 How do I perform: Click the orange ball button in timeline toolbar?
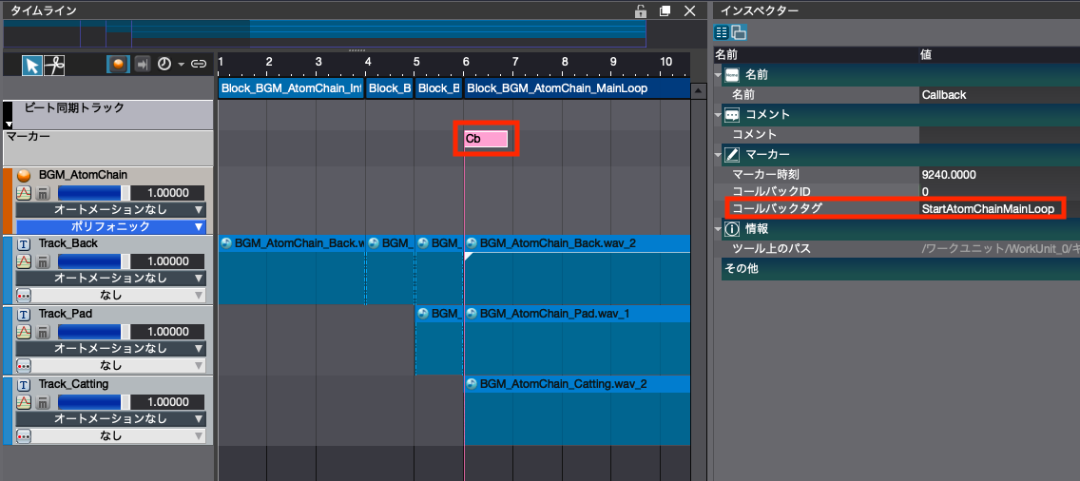pyautogui.click(x=119, y=65)
